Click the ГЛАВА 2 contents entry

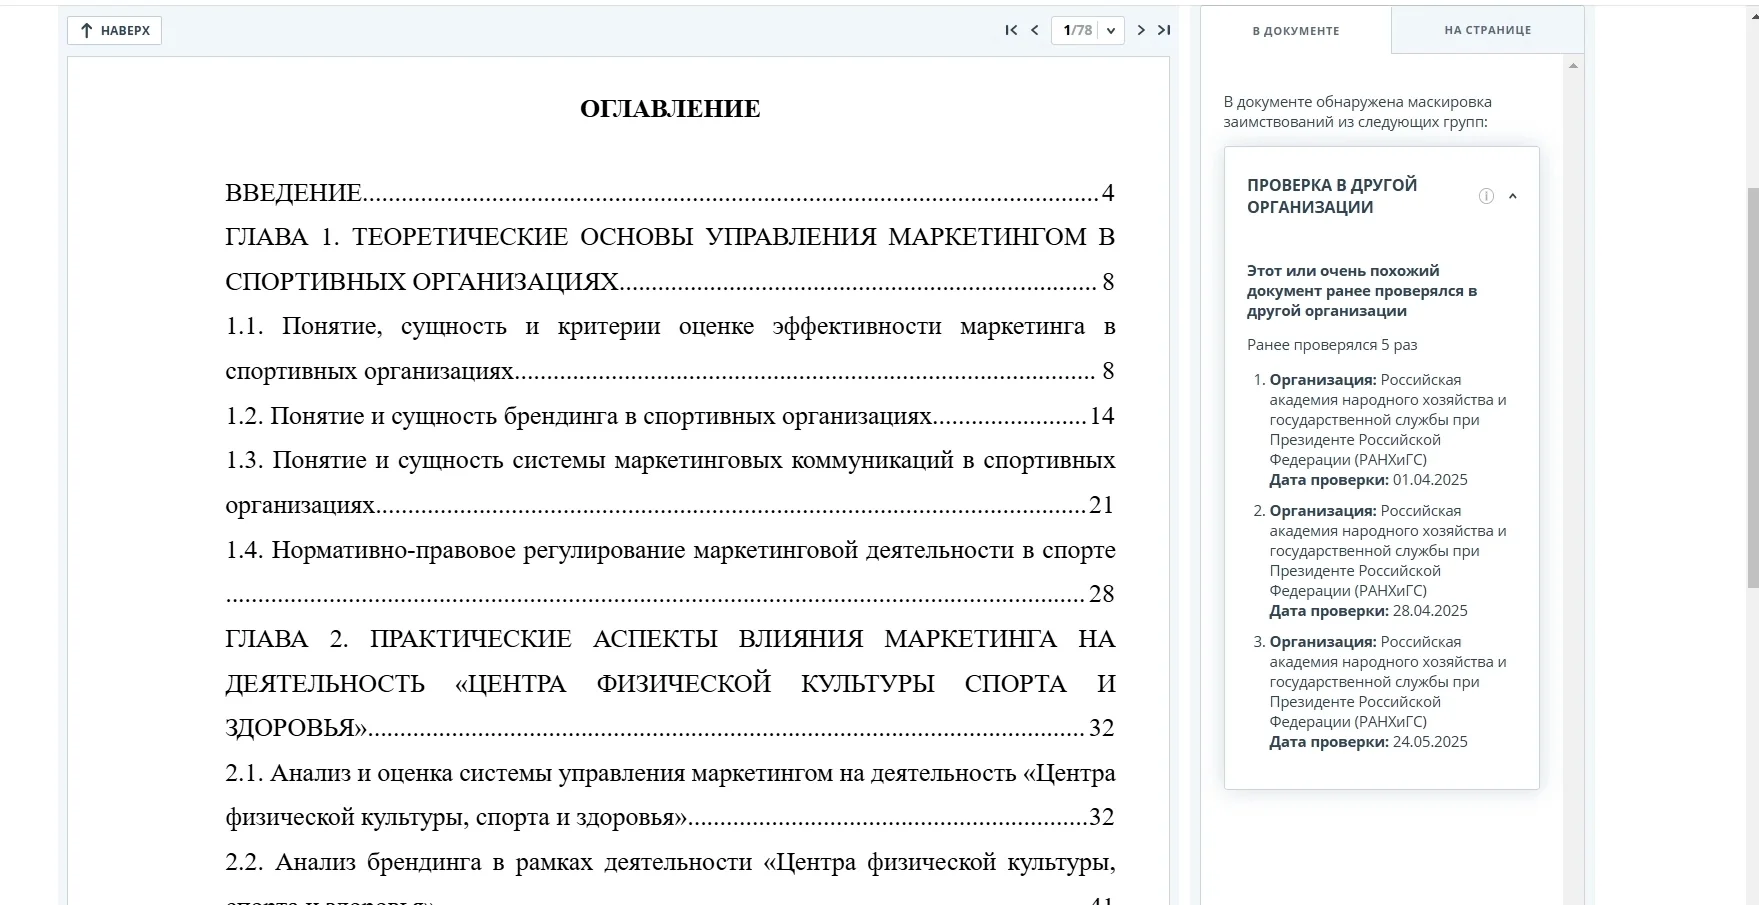(x=670, y=683)
